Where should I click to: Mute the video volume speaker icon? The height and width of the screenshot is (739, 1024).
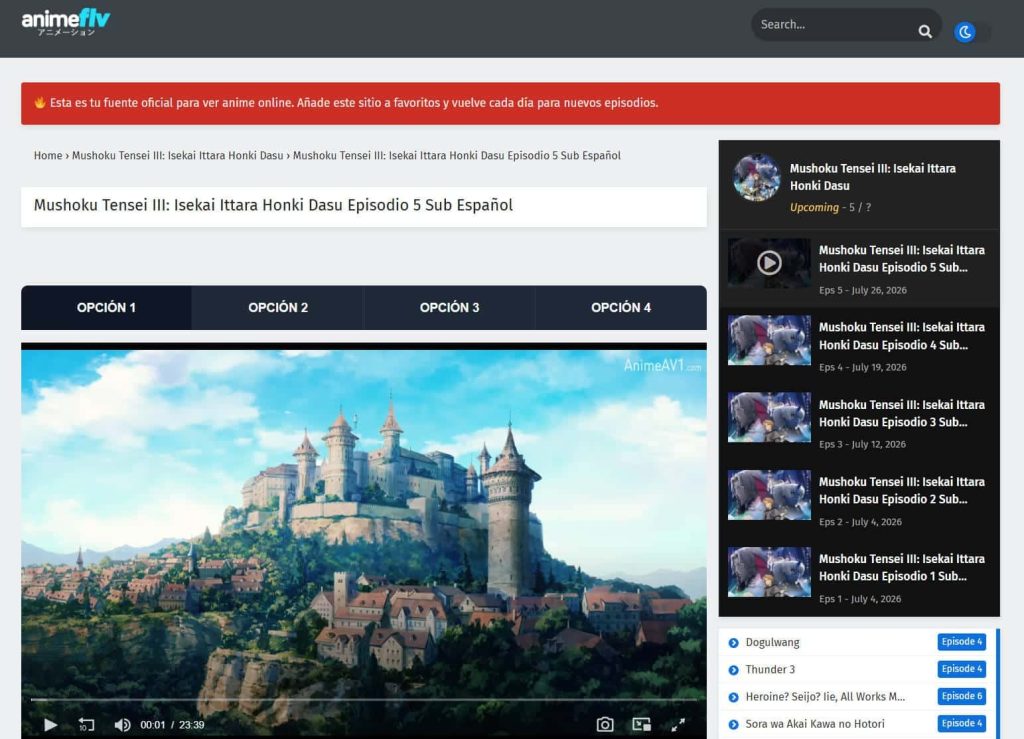(122, 725)
